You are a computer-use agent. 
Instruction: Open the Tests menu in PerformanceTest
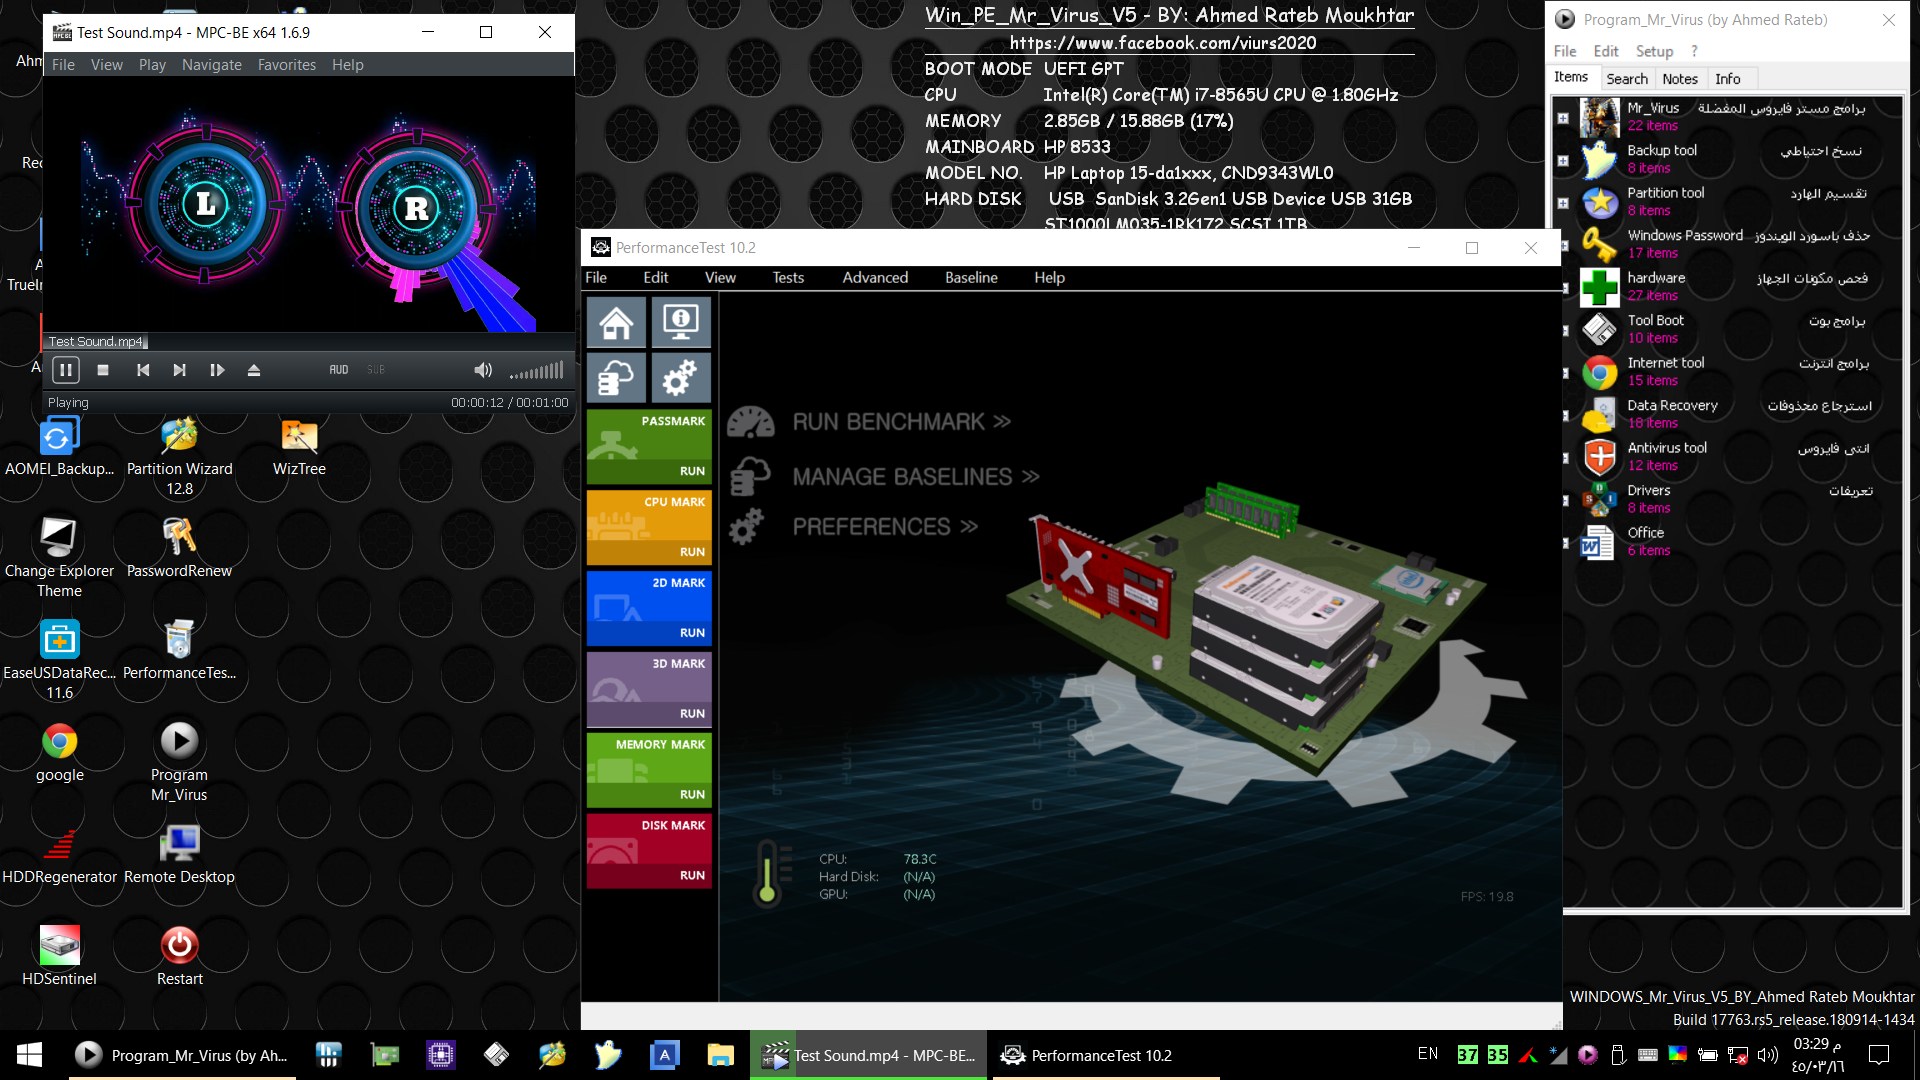pos(788,277)
